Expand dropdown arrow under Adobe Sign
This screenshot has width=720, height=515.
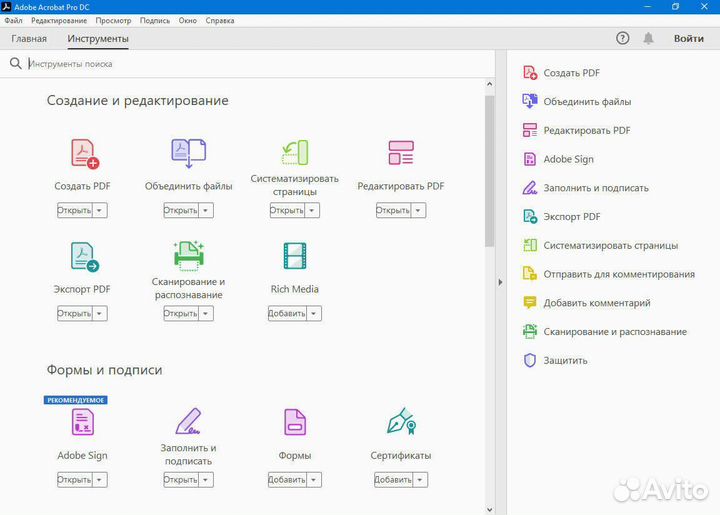click(x=100, y=480)
